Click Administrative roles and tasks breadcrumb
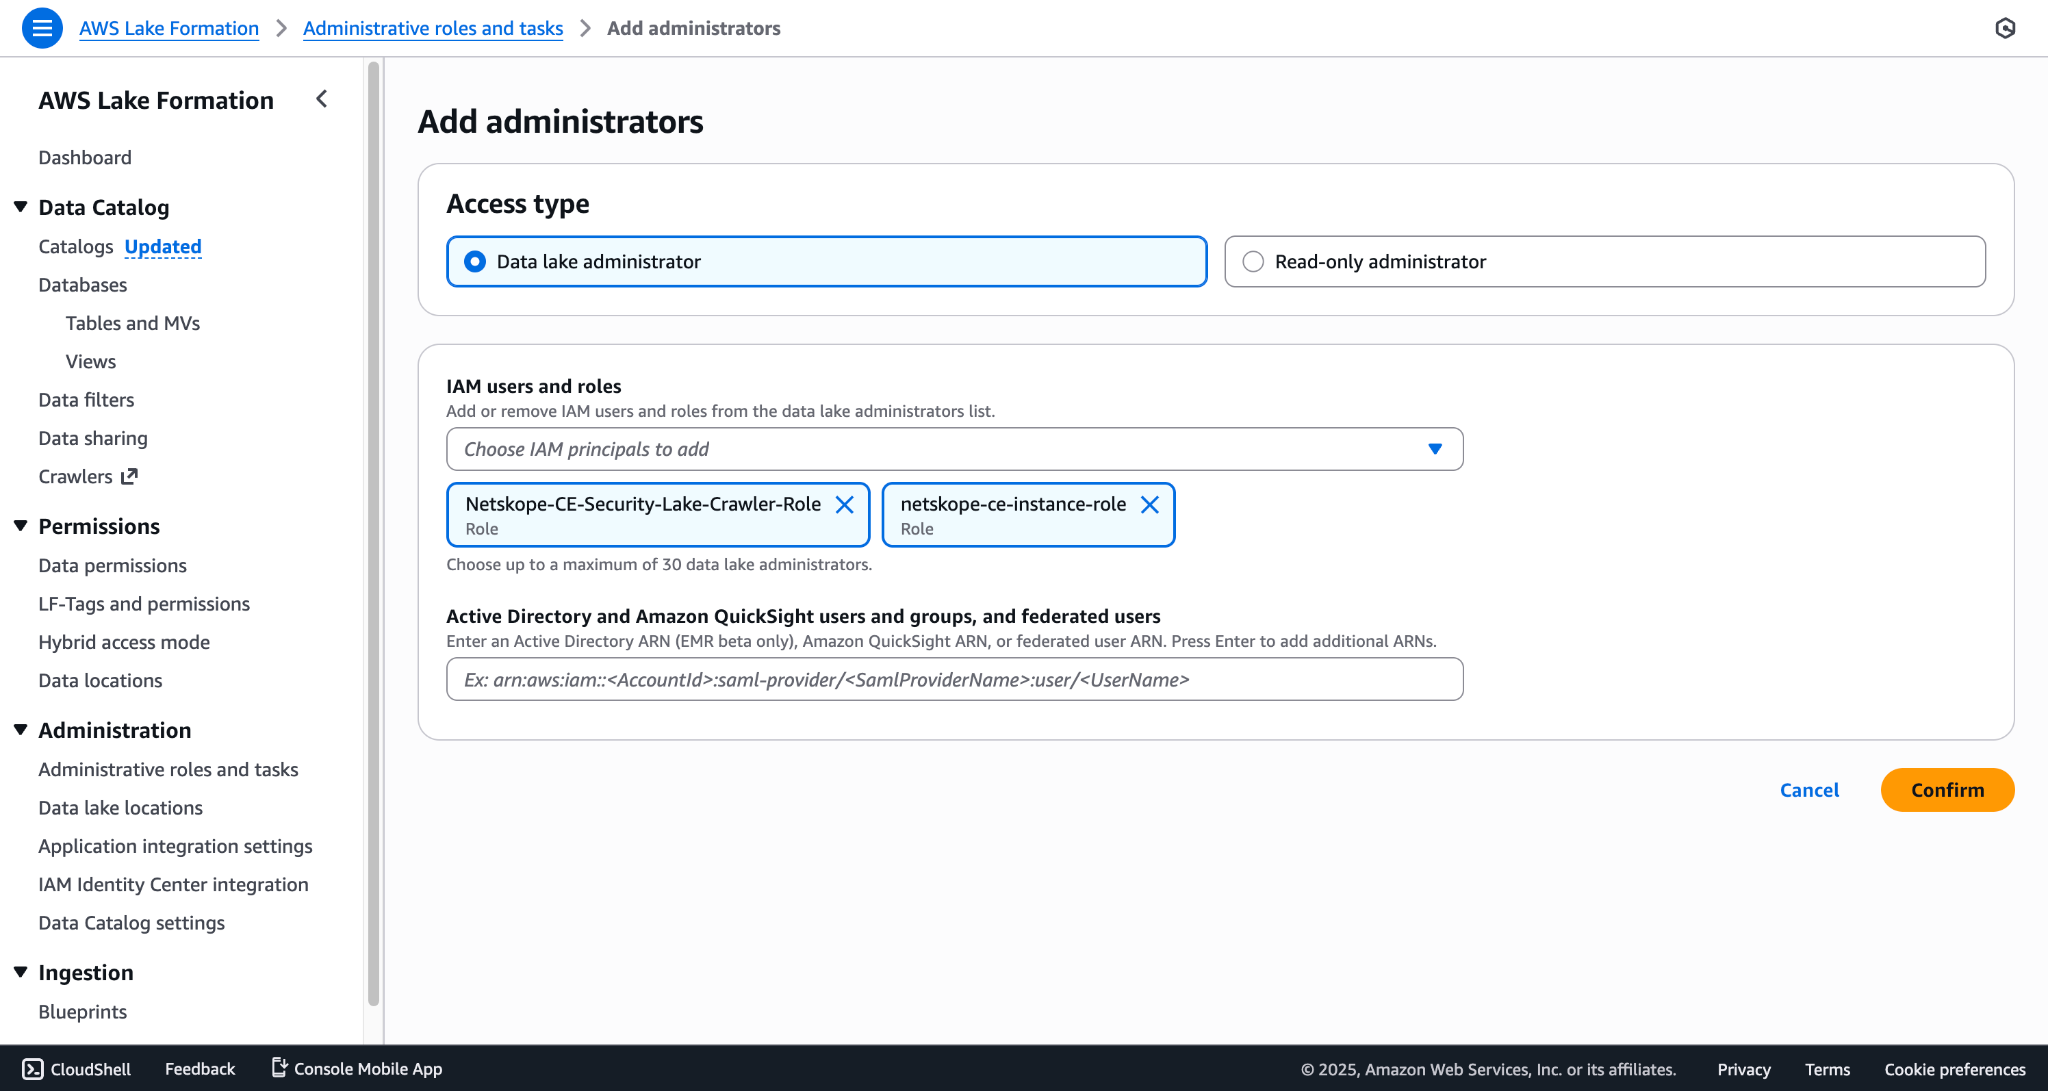The image size is (2048, 1091). click(433, 28)
